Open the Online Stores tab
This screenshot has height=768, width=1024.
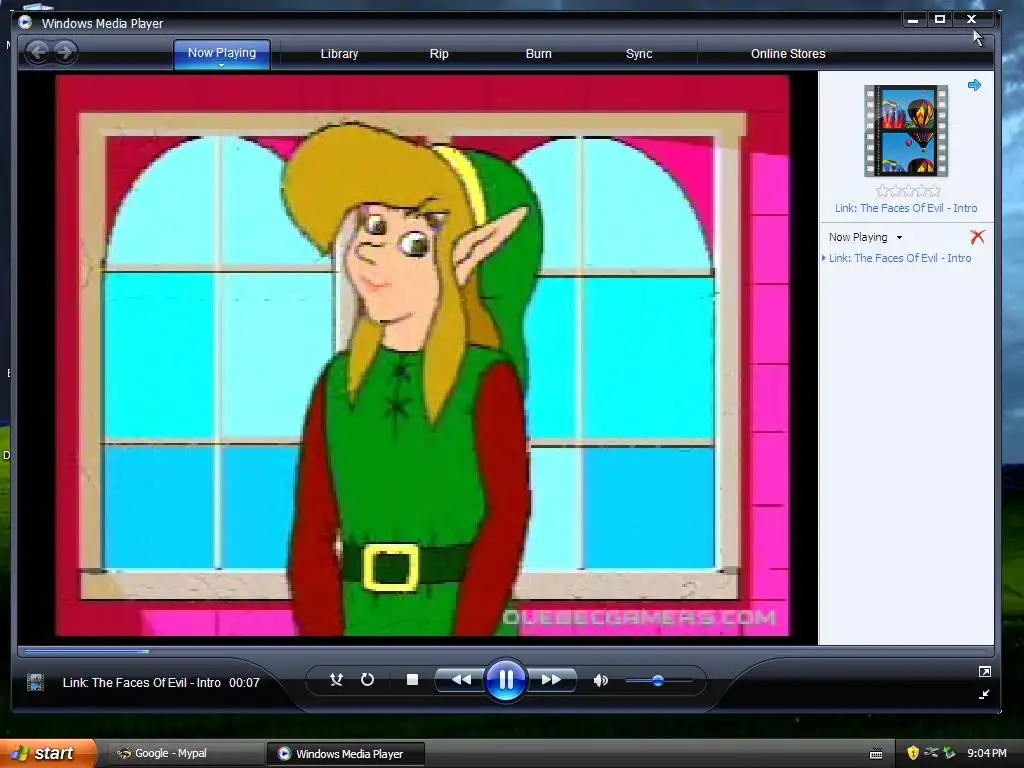[788, 54]
